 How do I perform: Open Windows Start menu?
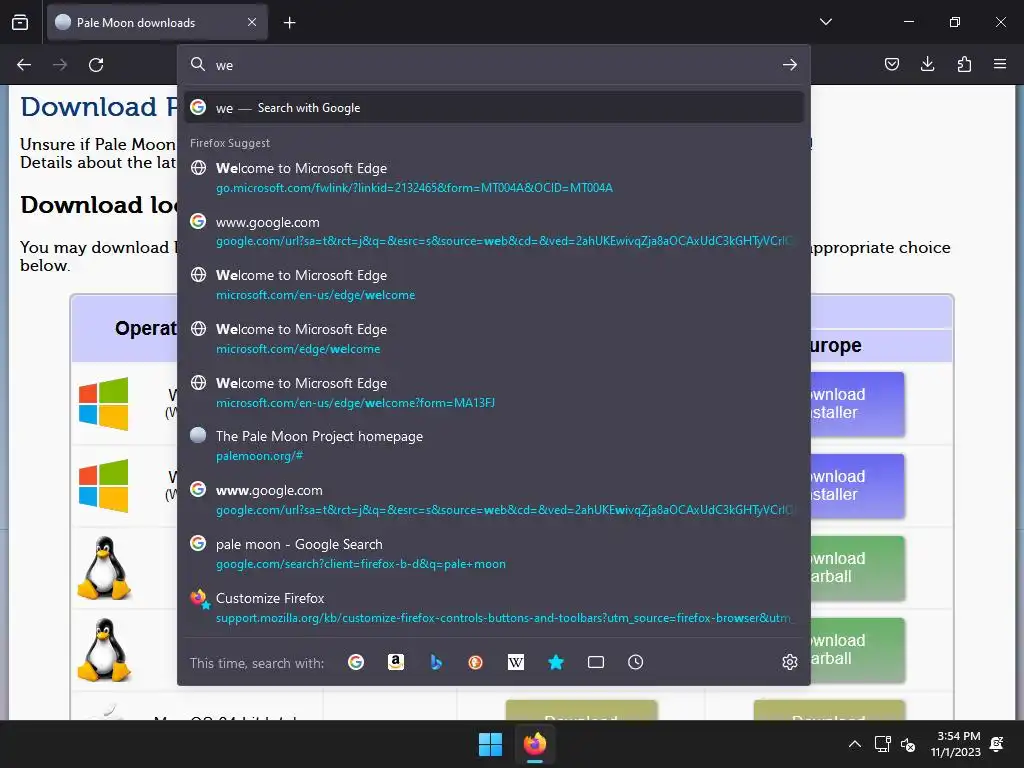[490, 744]
